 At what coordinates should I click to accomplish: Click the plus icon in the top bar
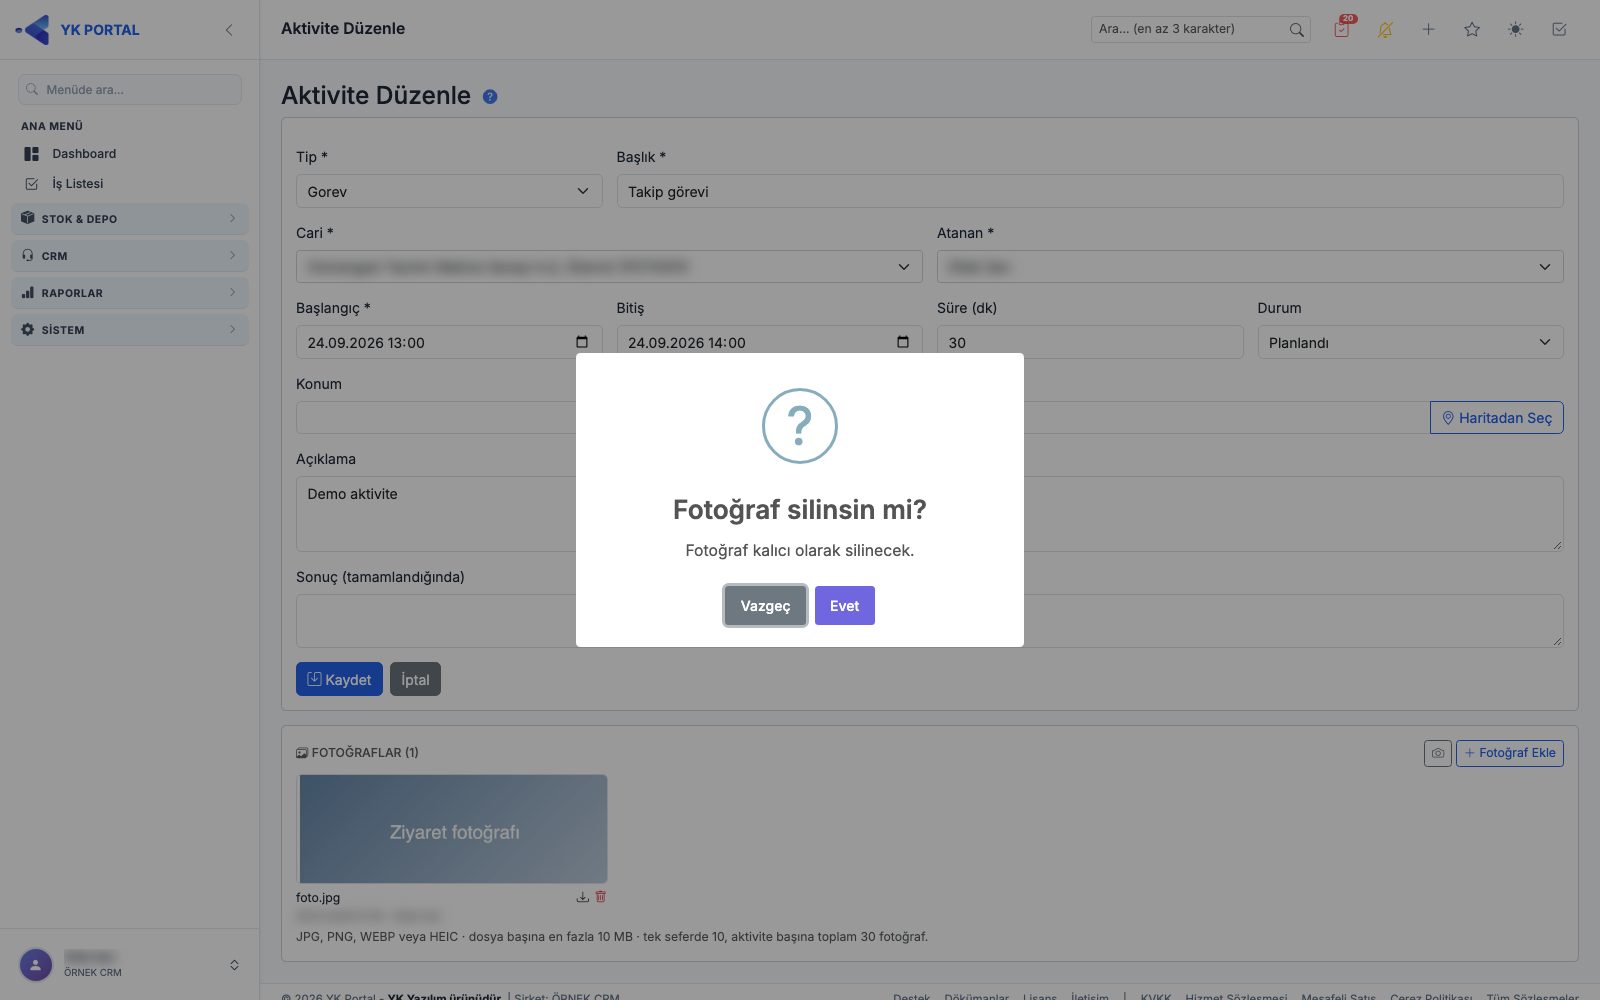[x=1428, y=30]
